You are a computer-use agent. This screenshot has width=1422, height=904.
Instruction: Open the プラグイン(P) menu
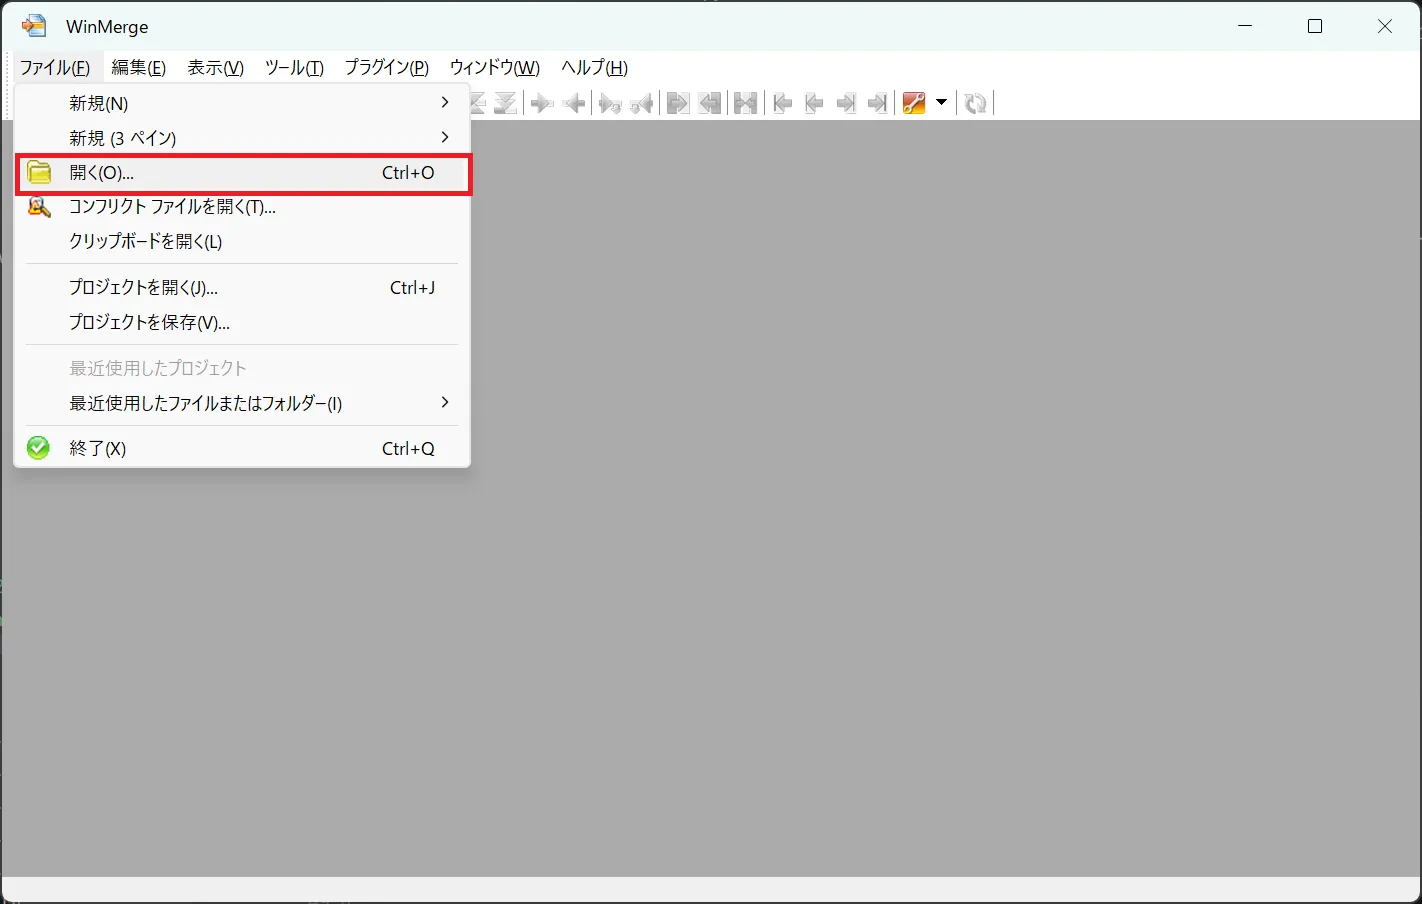click(x=386, y=67)
